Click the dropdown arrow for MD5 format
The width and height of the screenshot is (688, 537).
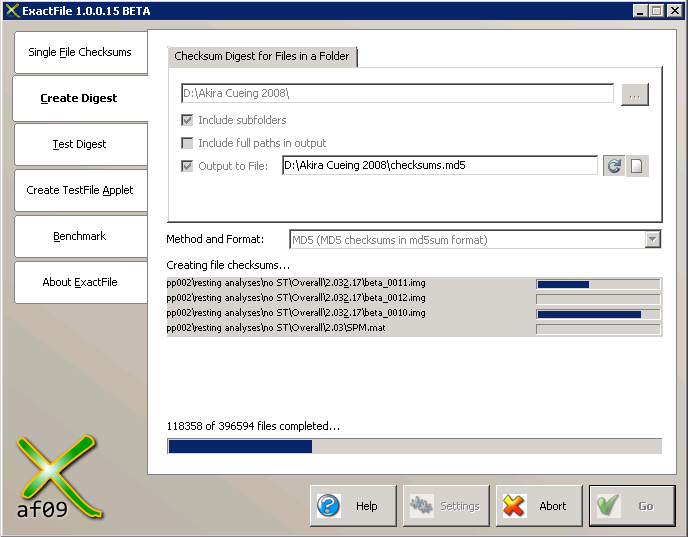(652, 240)
